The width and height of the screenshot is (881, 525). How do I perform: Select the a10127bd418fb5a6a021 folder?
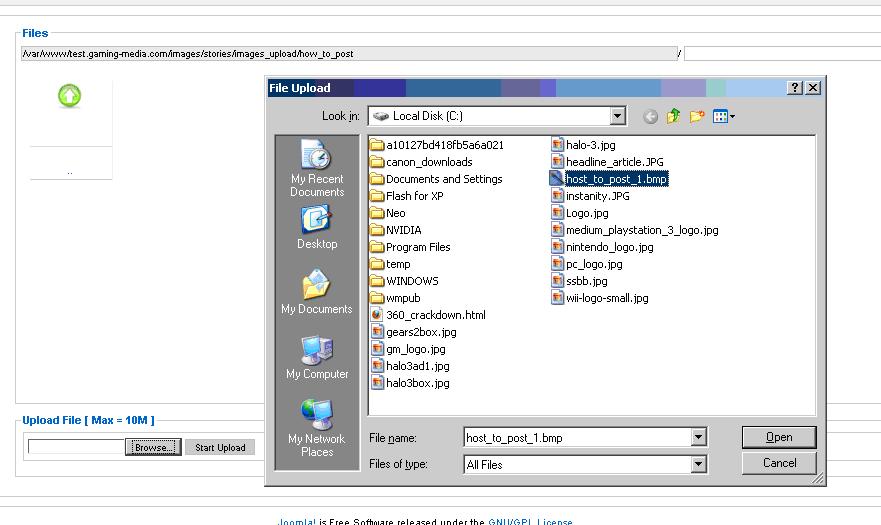[x=437, y=145]
